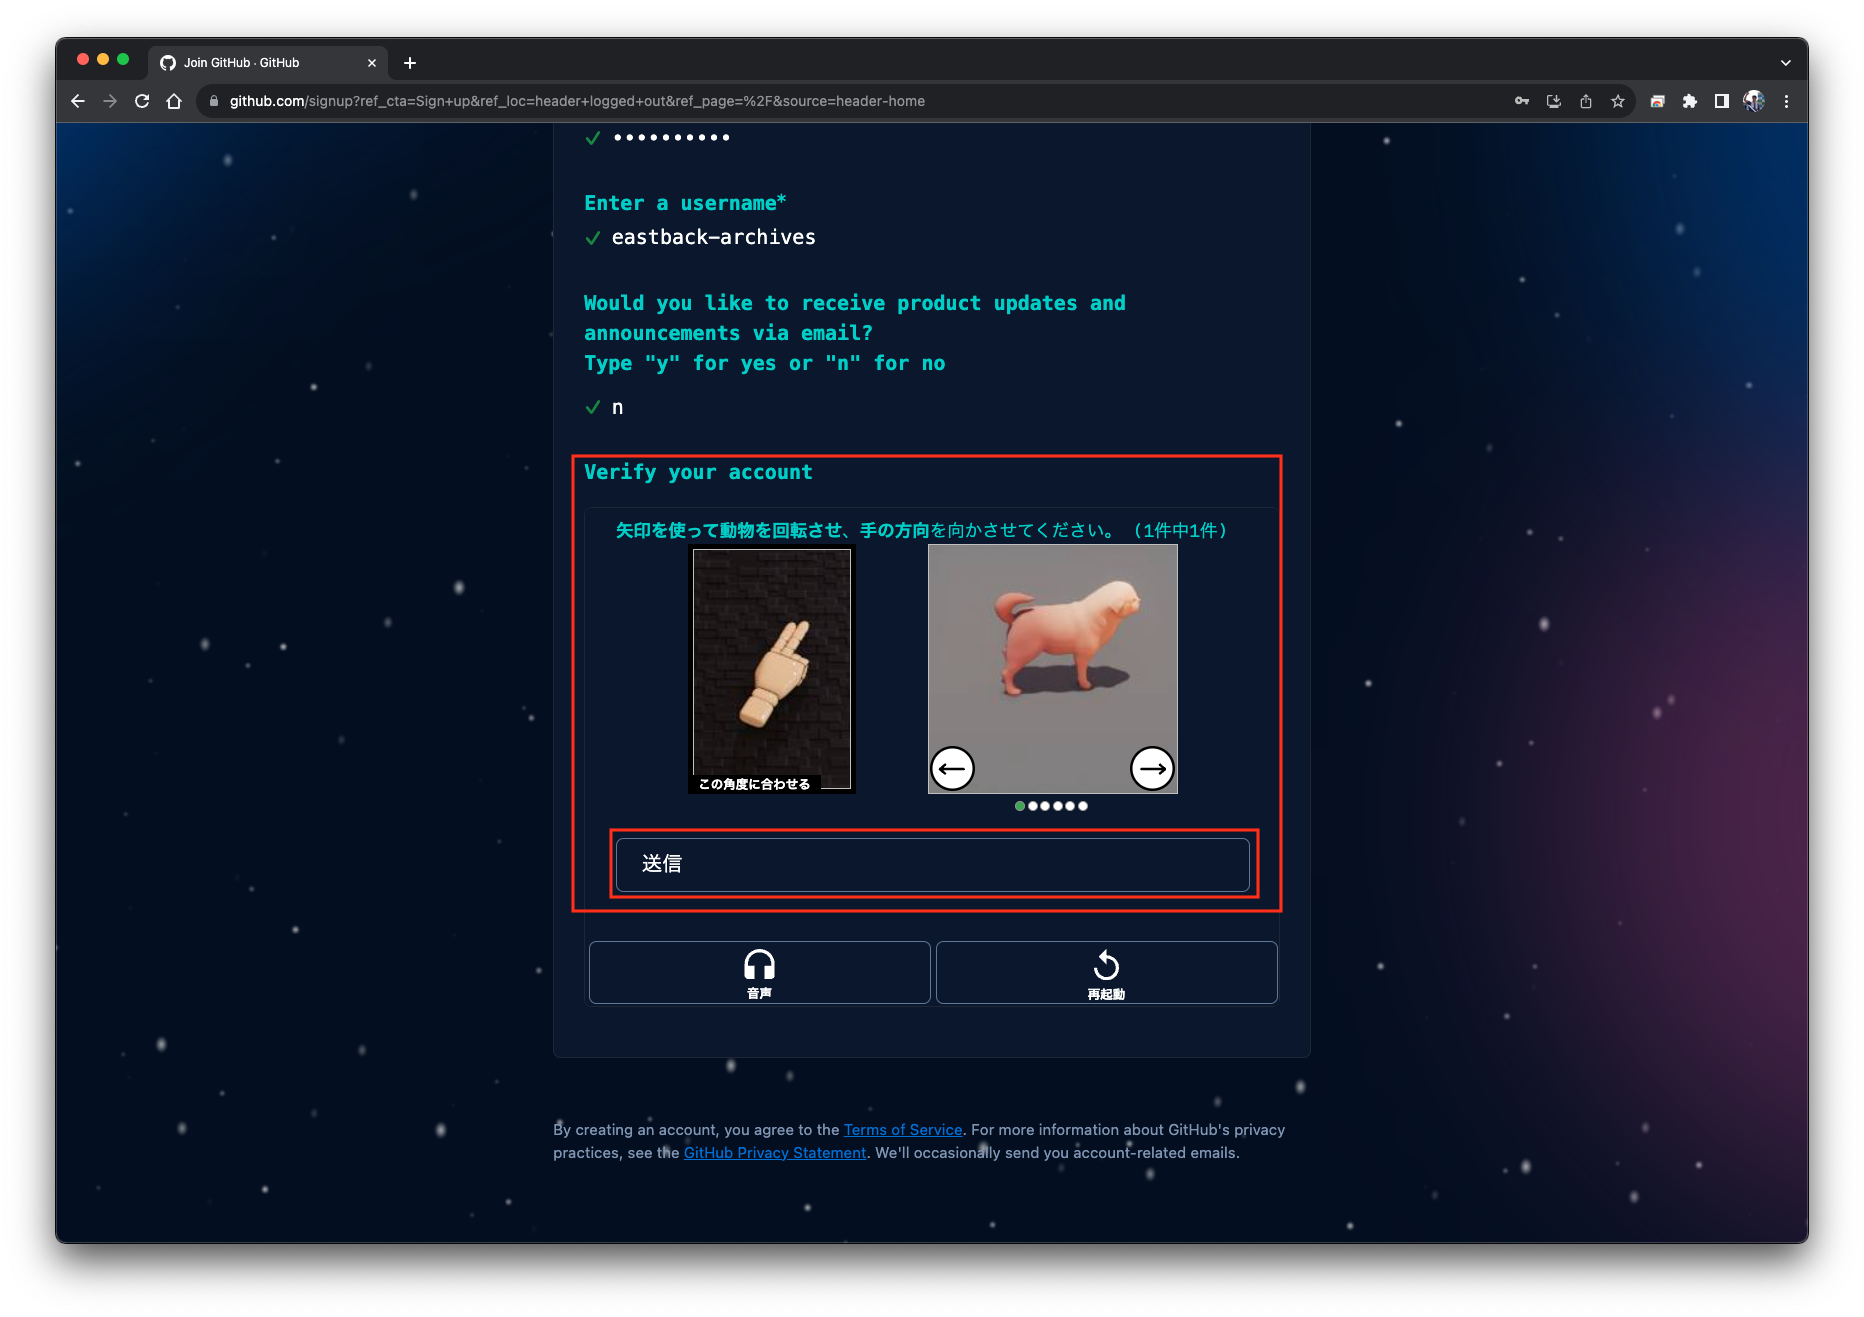Select the Join GitHub · GitHub tab

pos(268,63)
